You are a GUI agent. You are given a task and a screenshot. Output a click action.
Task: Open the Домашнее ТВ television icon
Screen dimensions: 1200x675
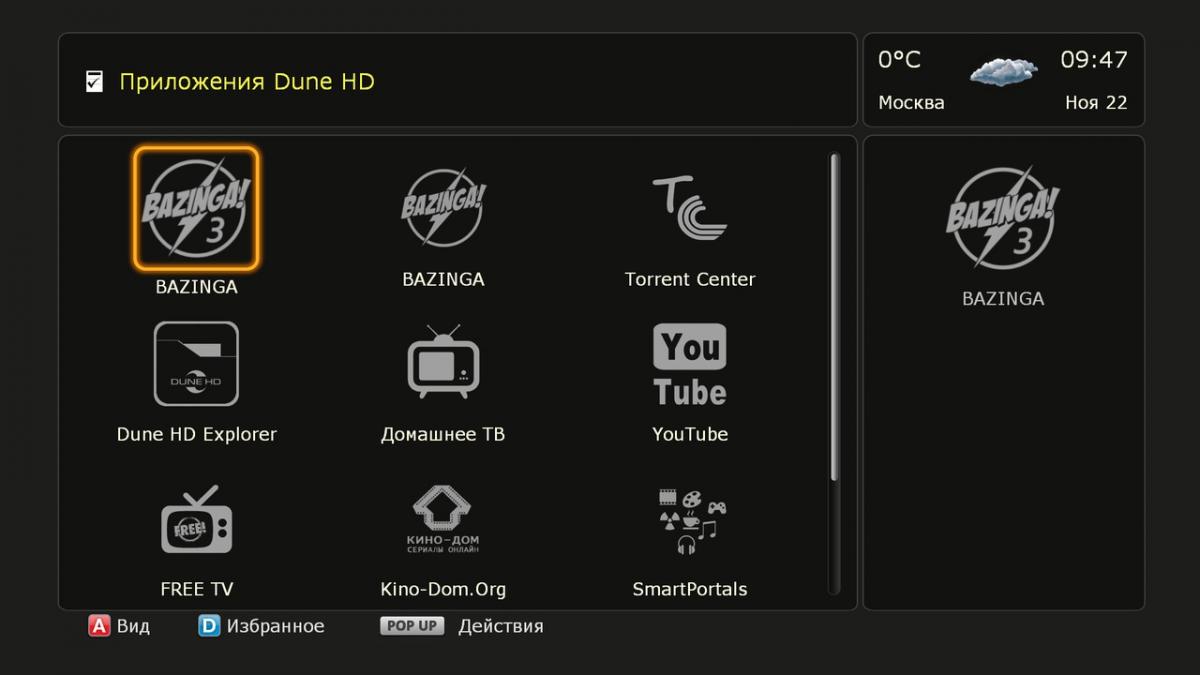pos(443,362)
